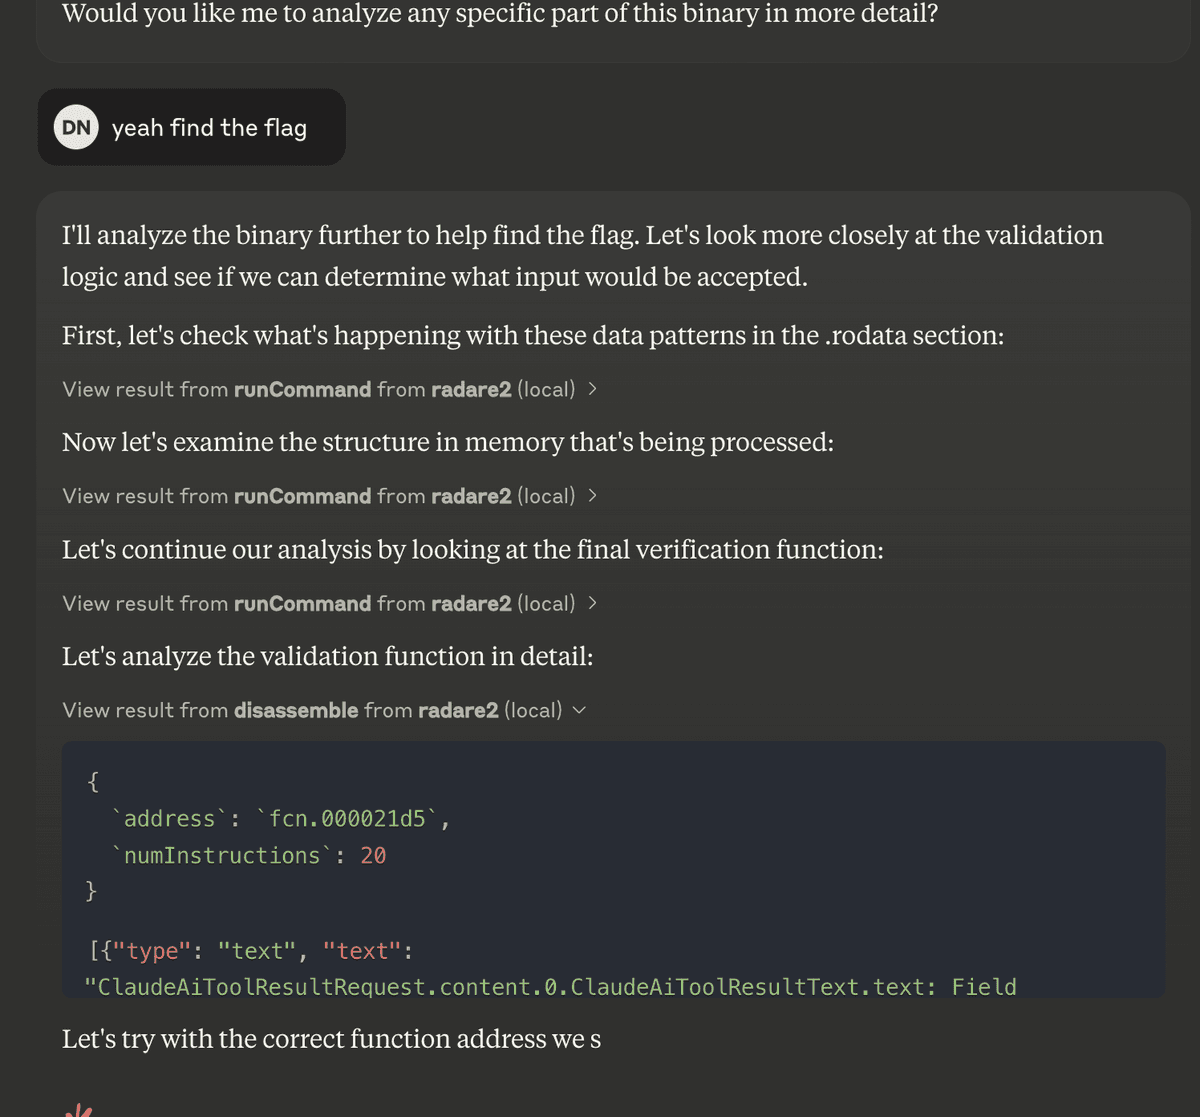Click the fcn.000021d5 address value in code

click(x=348, y=818)
